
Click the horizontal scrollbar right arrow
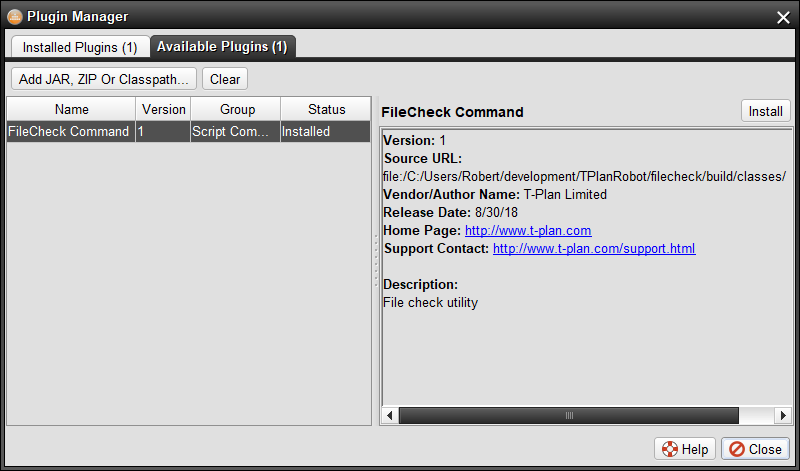[783, 415]
